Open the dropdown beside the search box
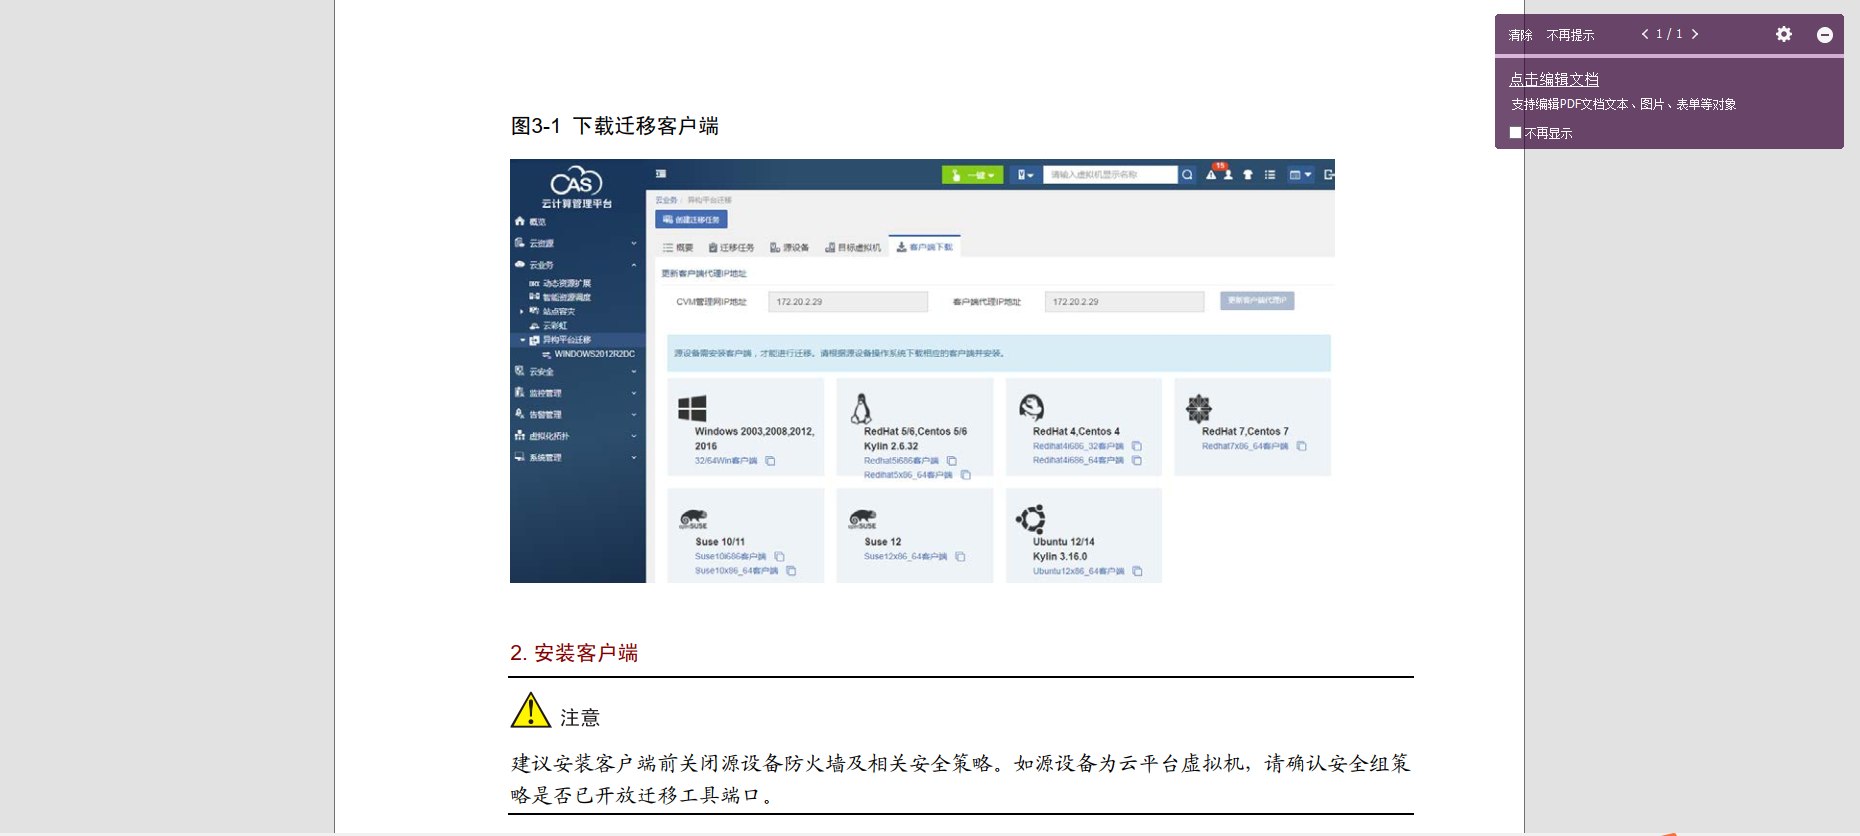The image size is (1860, 836). (1025, 175)
